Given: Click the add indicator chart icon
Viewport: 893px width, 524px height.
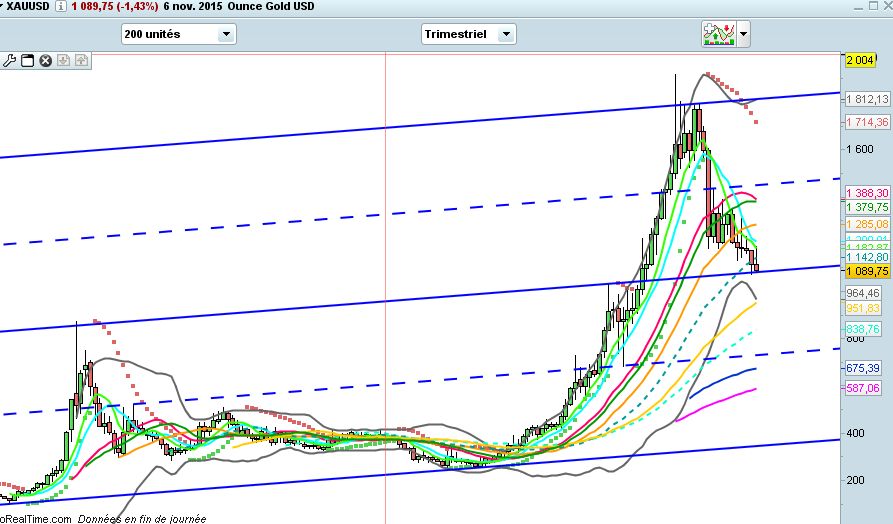Looking at the screenshot, I should point(719,34).
